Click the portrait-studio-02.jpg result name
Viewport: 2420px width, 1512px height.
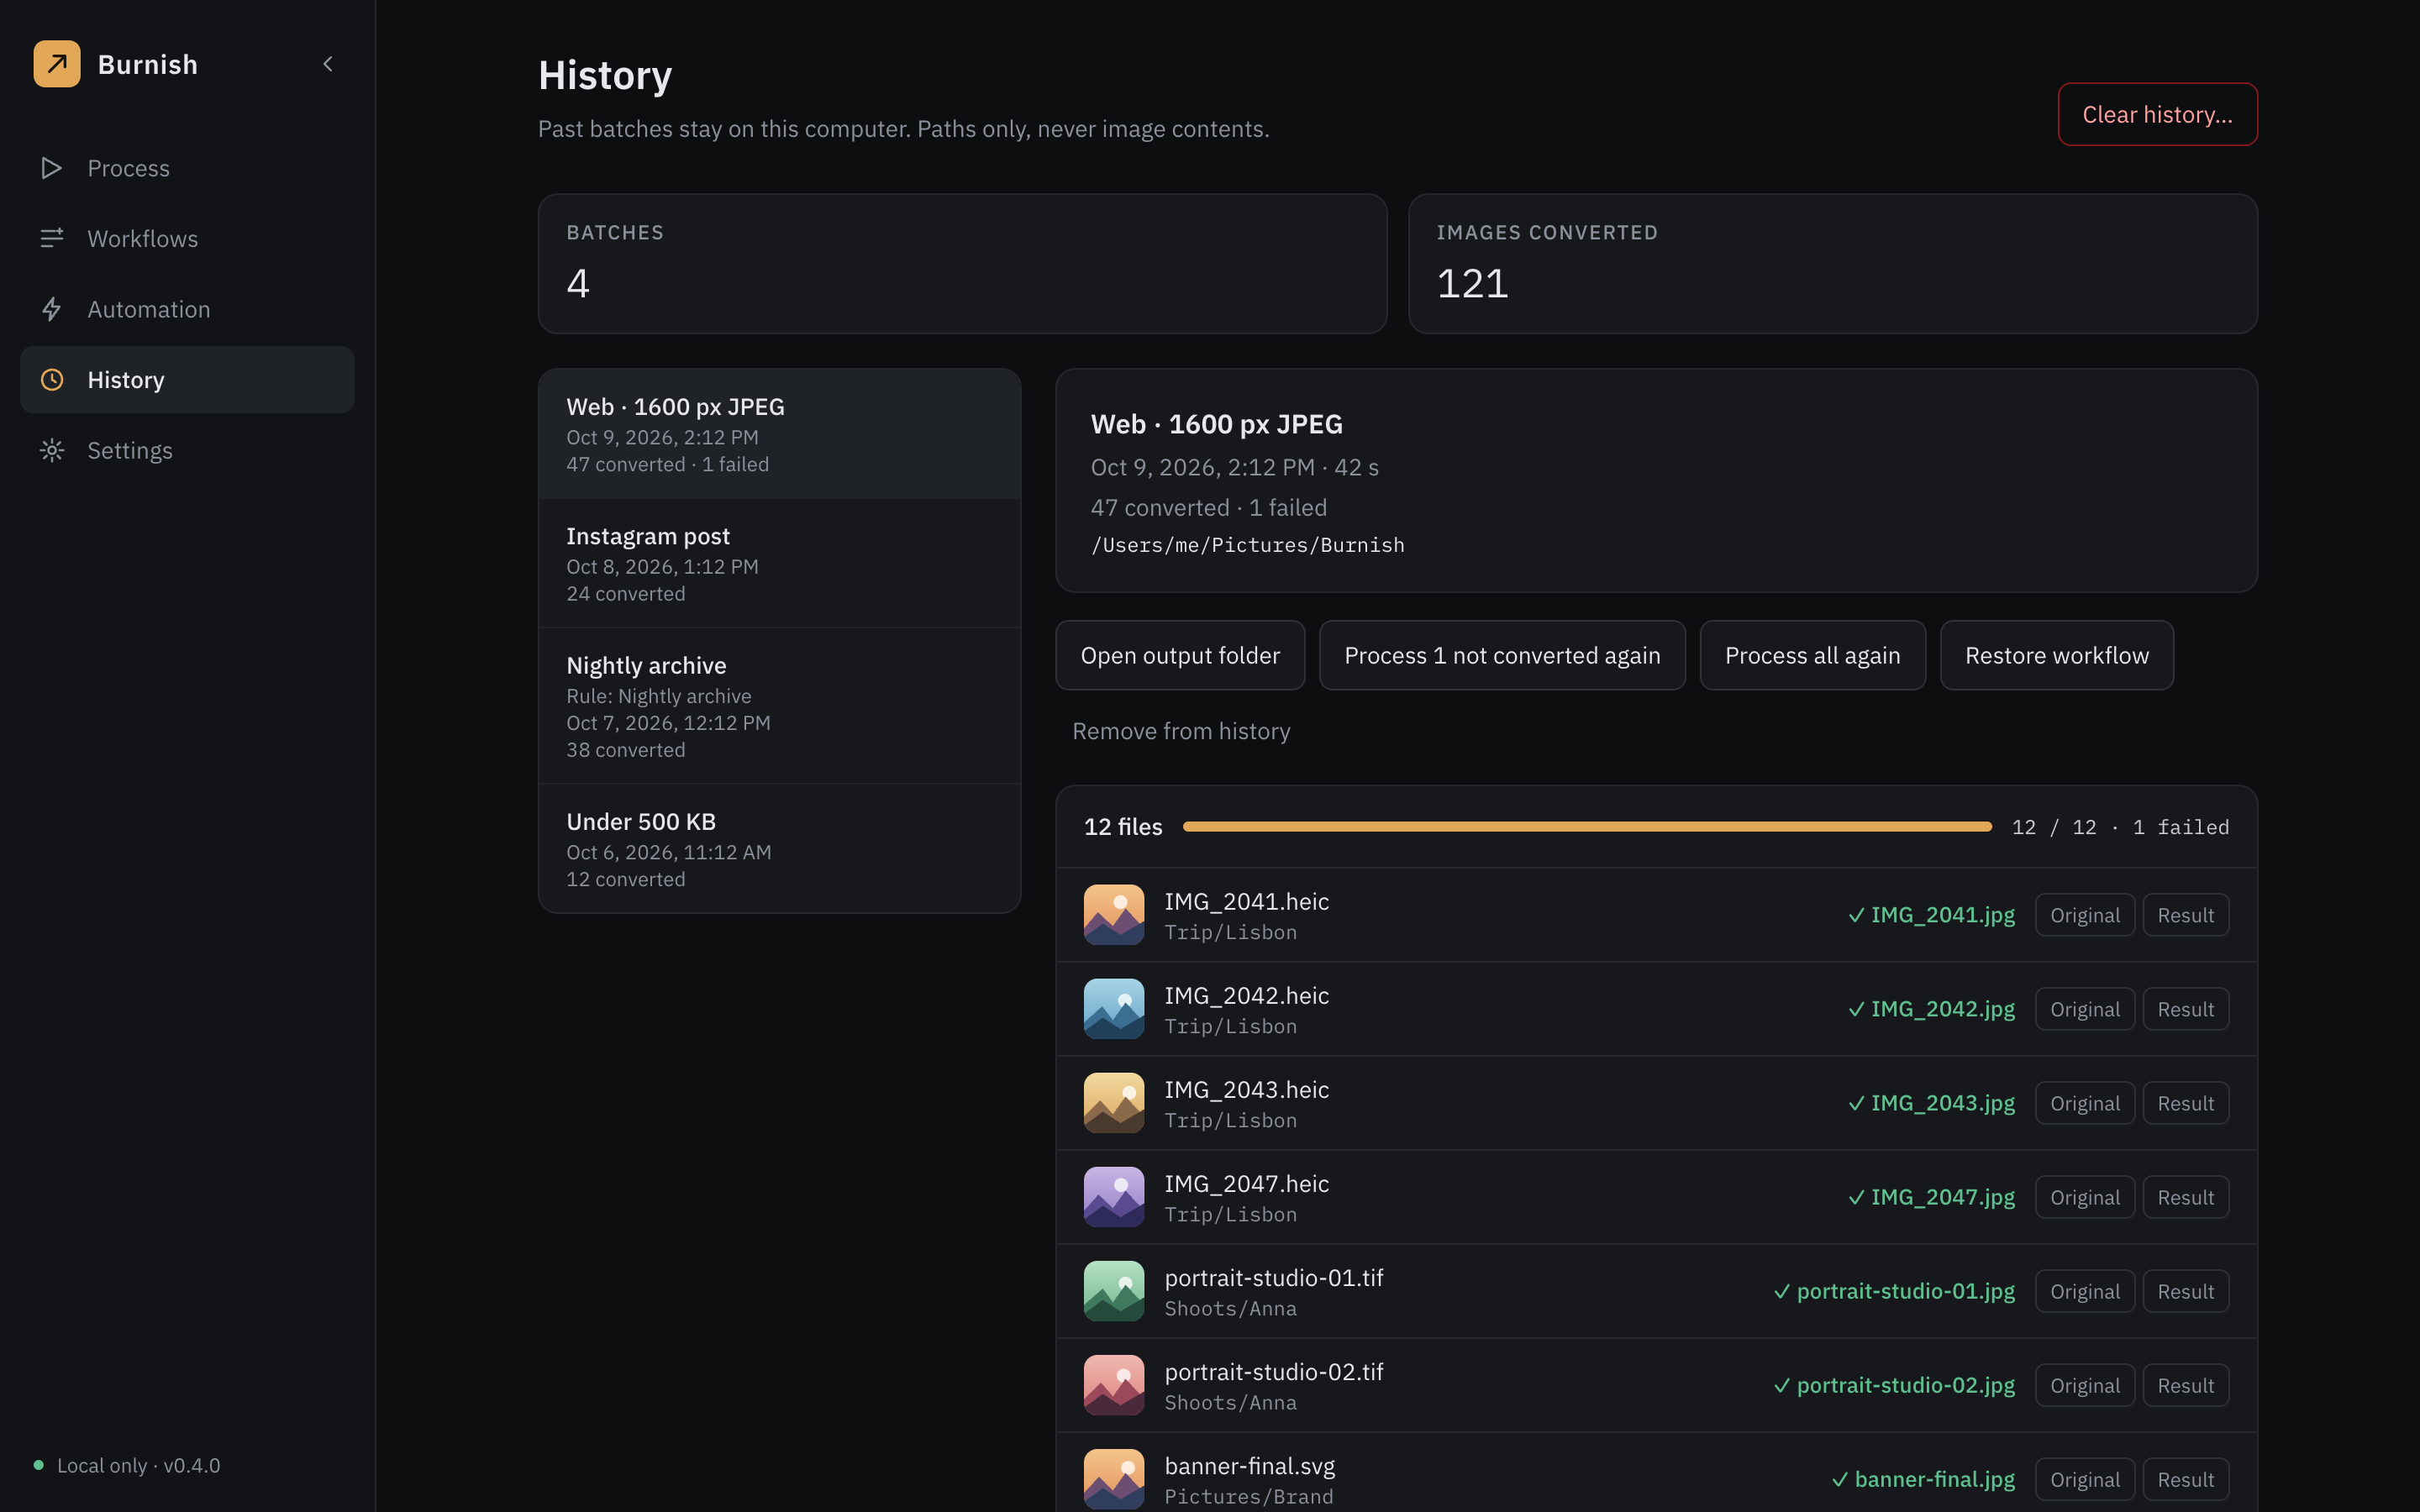pyautogui.click(x=1905, y=1385)
